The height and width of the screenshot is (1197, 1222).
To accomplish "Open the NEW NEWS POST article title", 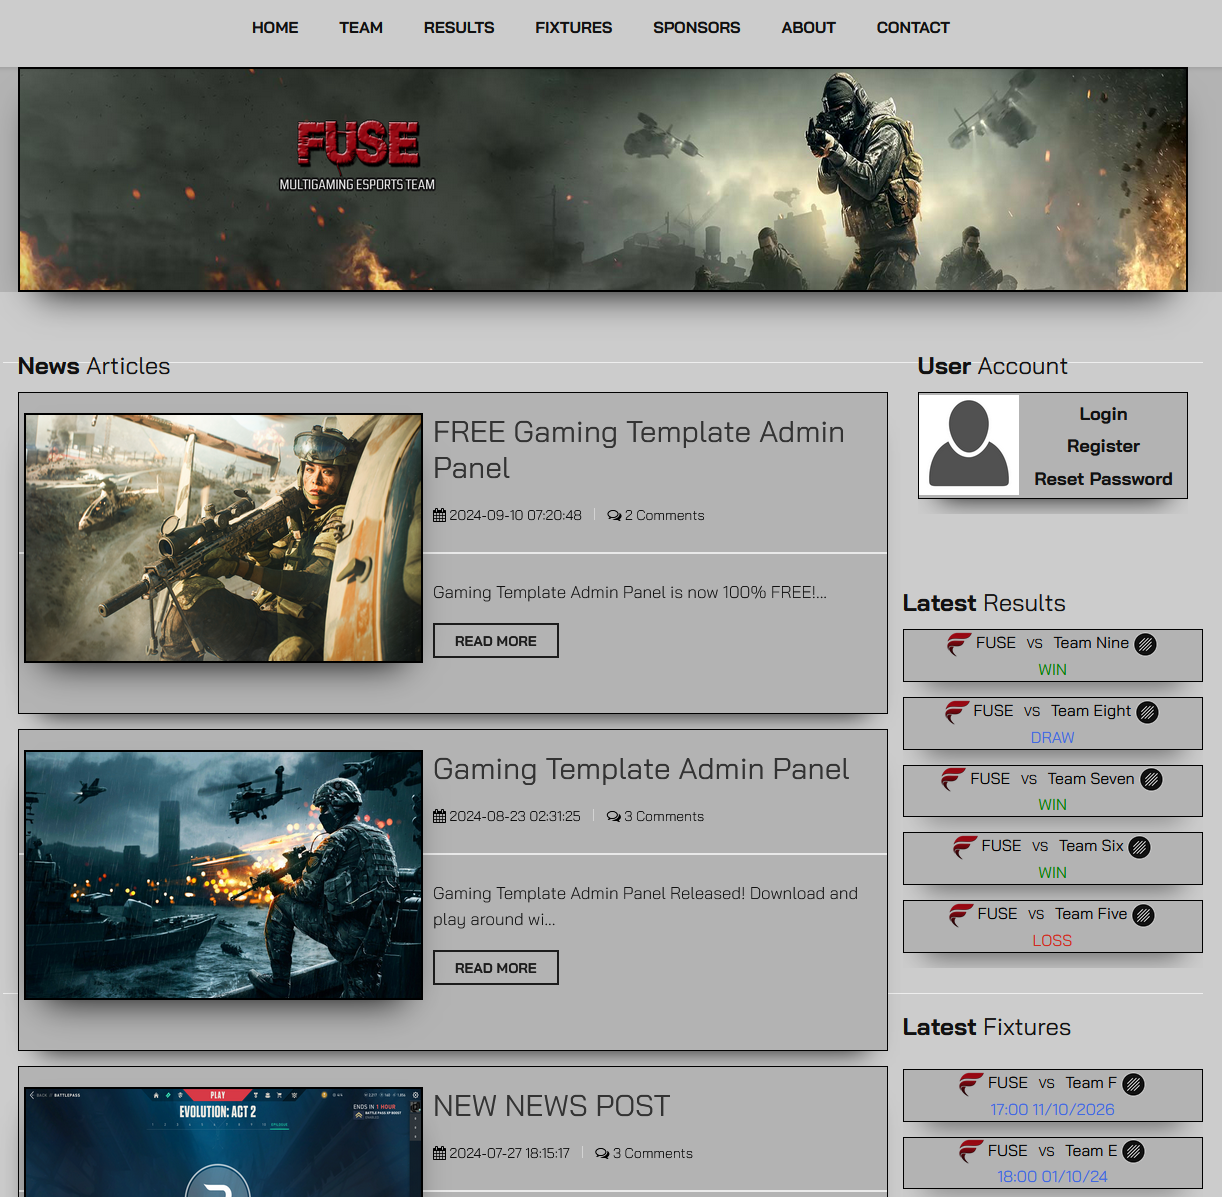I will [551, 1106].
